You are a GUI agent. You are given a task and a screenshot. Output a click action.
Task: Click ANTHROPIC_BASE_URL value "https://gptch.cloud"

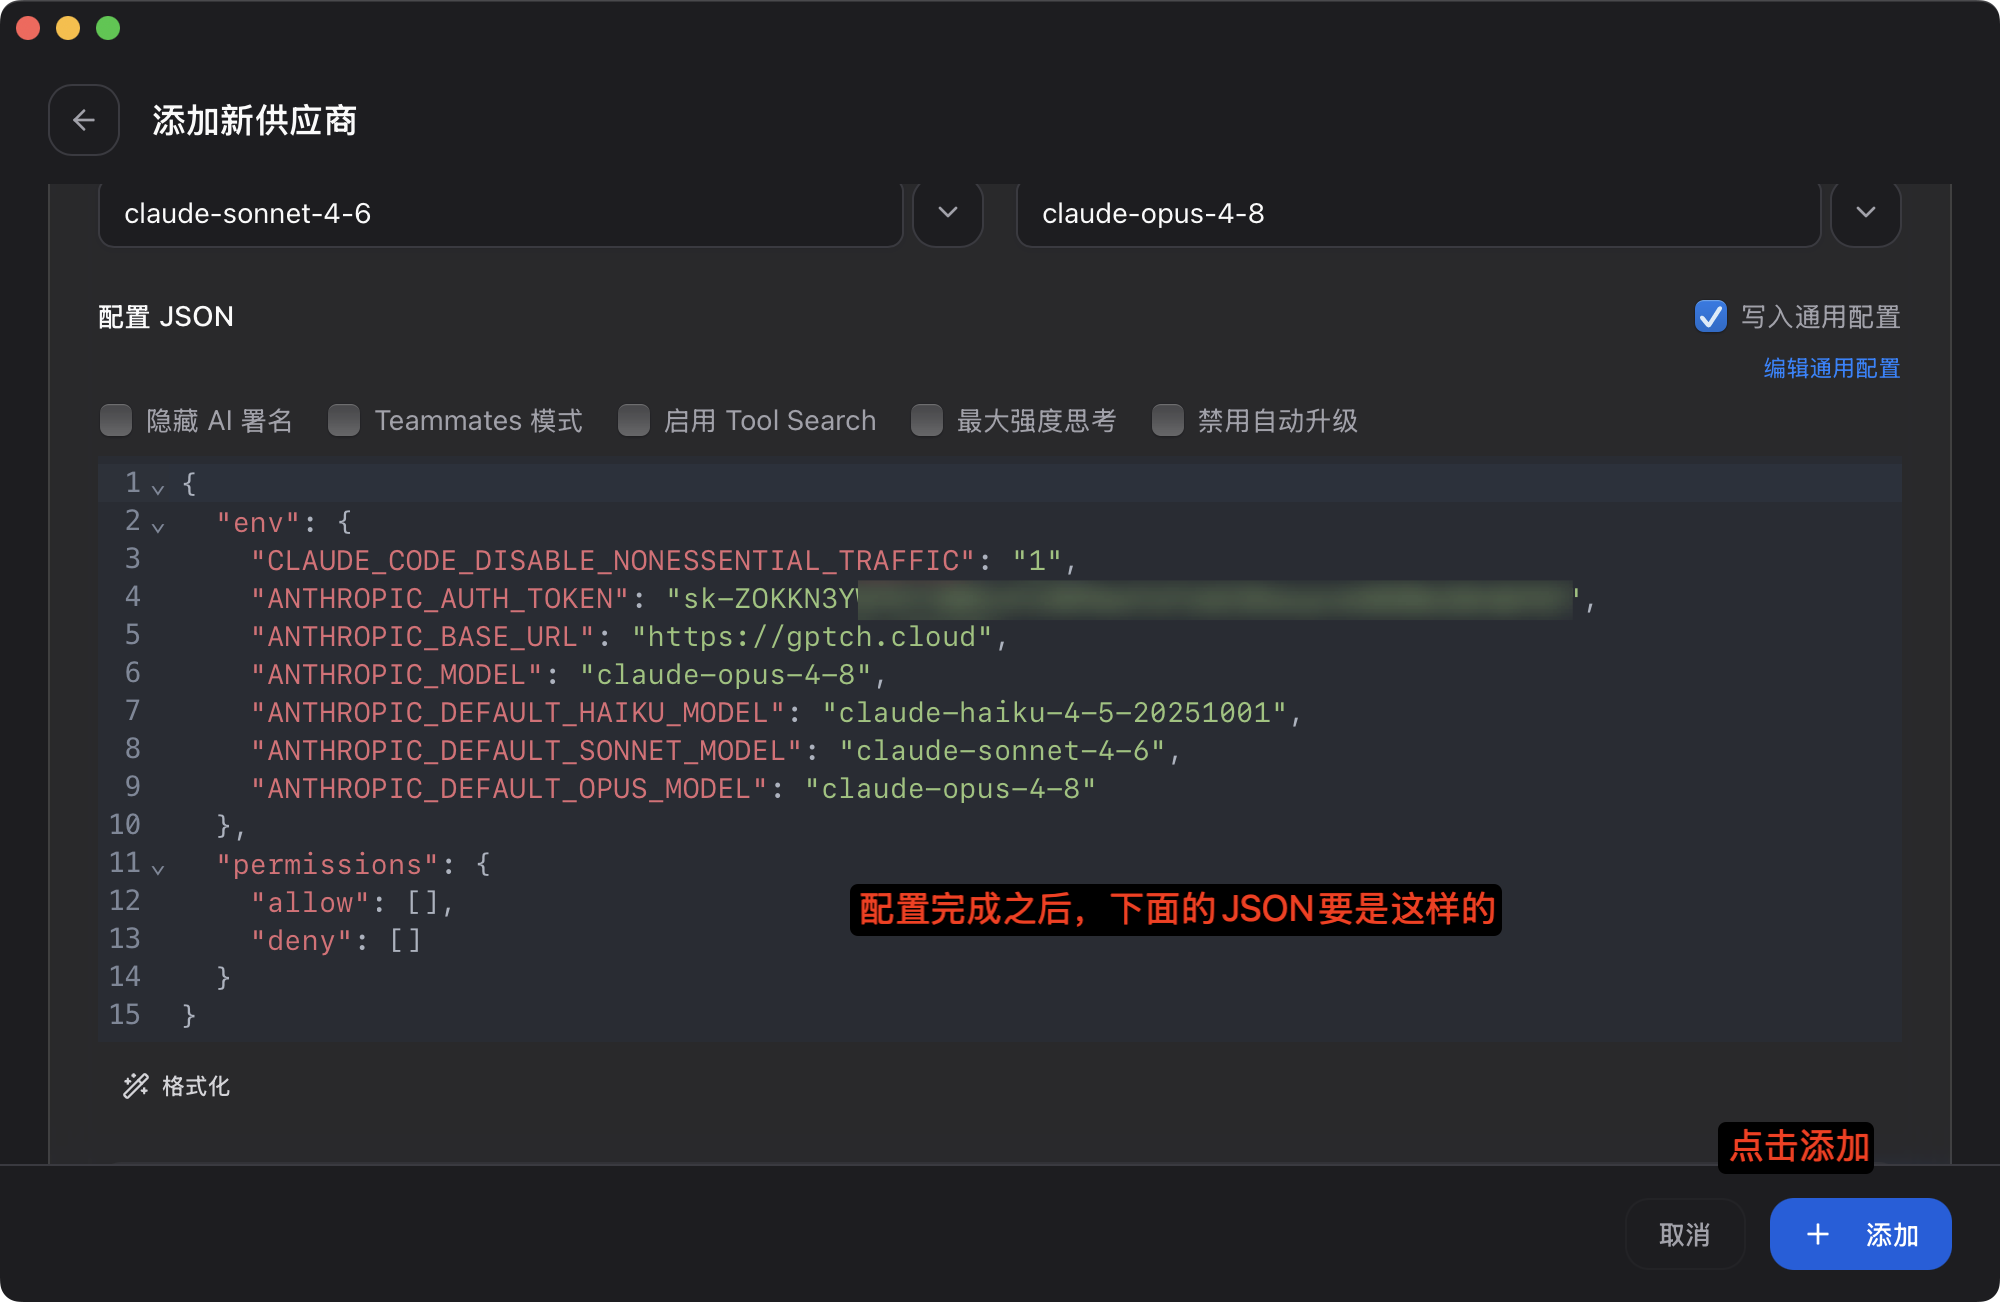tap(813, 637)
